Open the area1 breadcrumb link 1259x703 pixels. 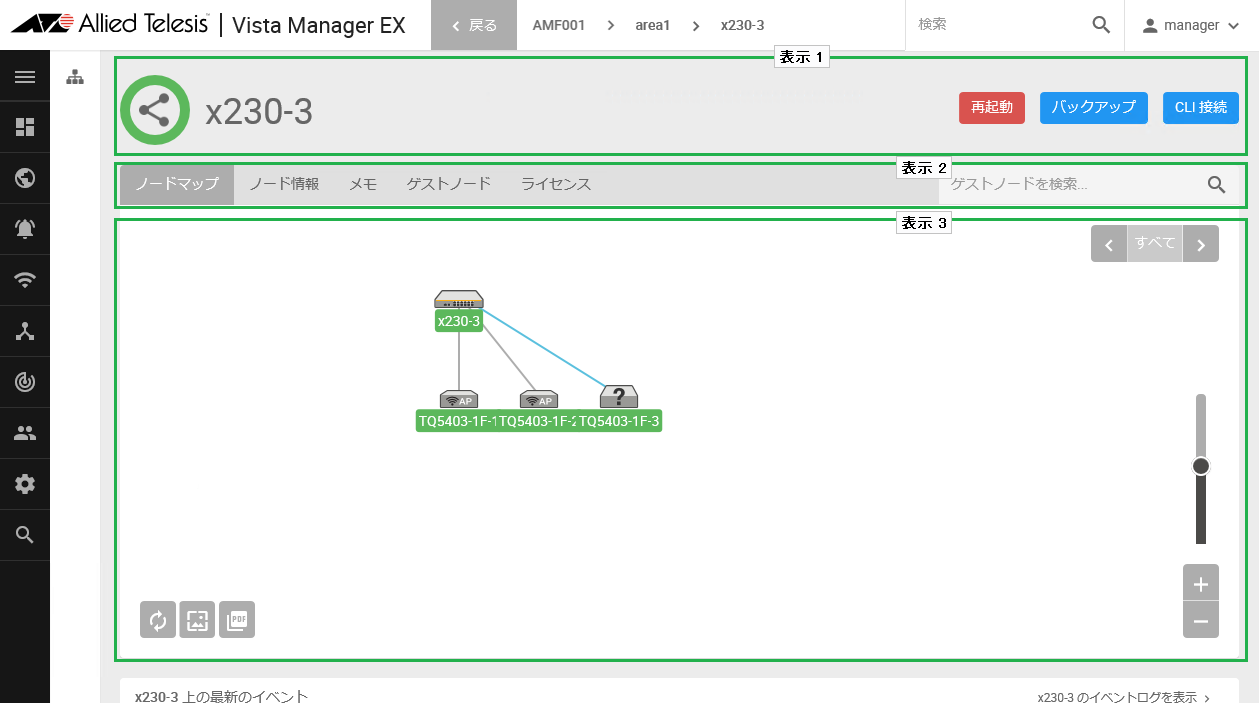pyautogui.click(x=652, y=25)
